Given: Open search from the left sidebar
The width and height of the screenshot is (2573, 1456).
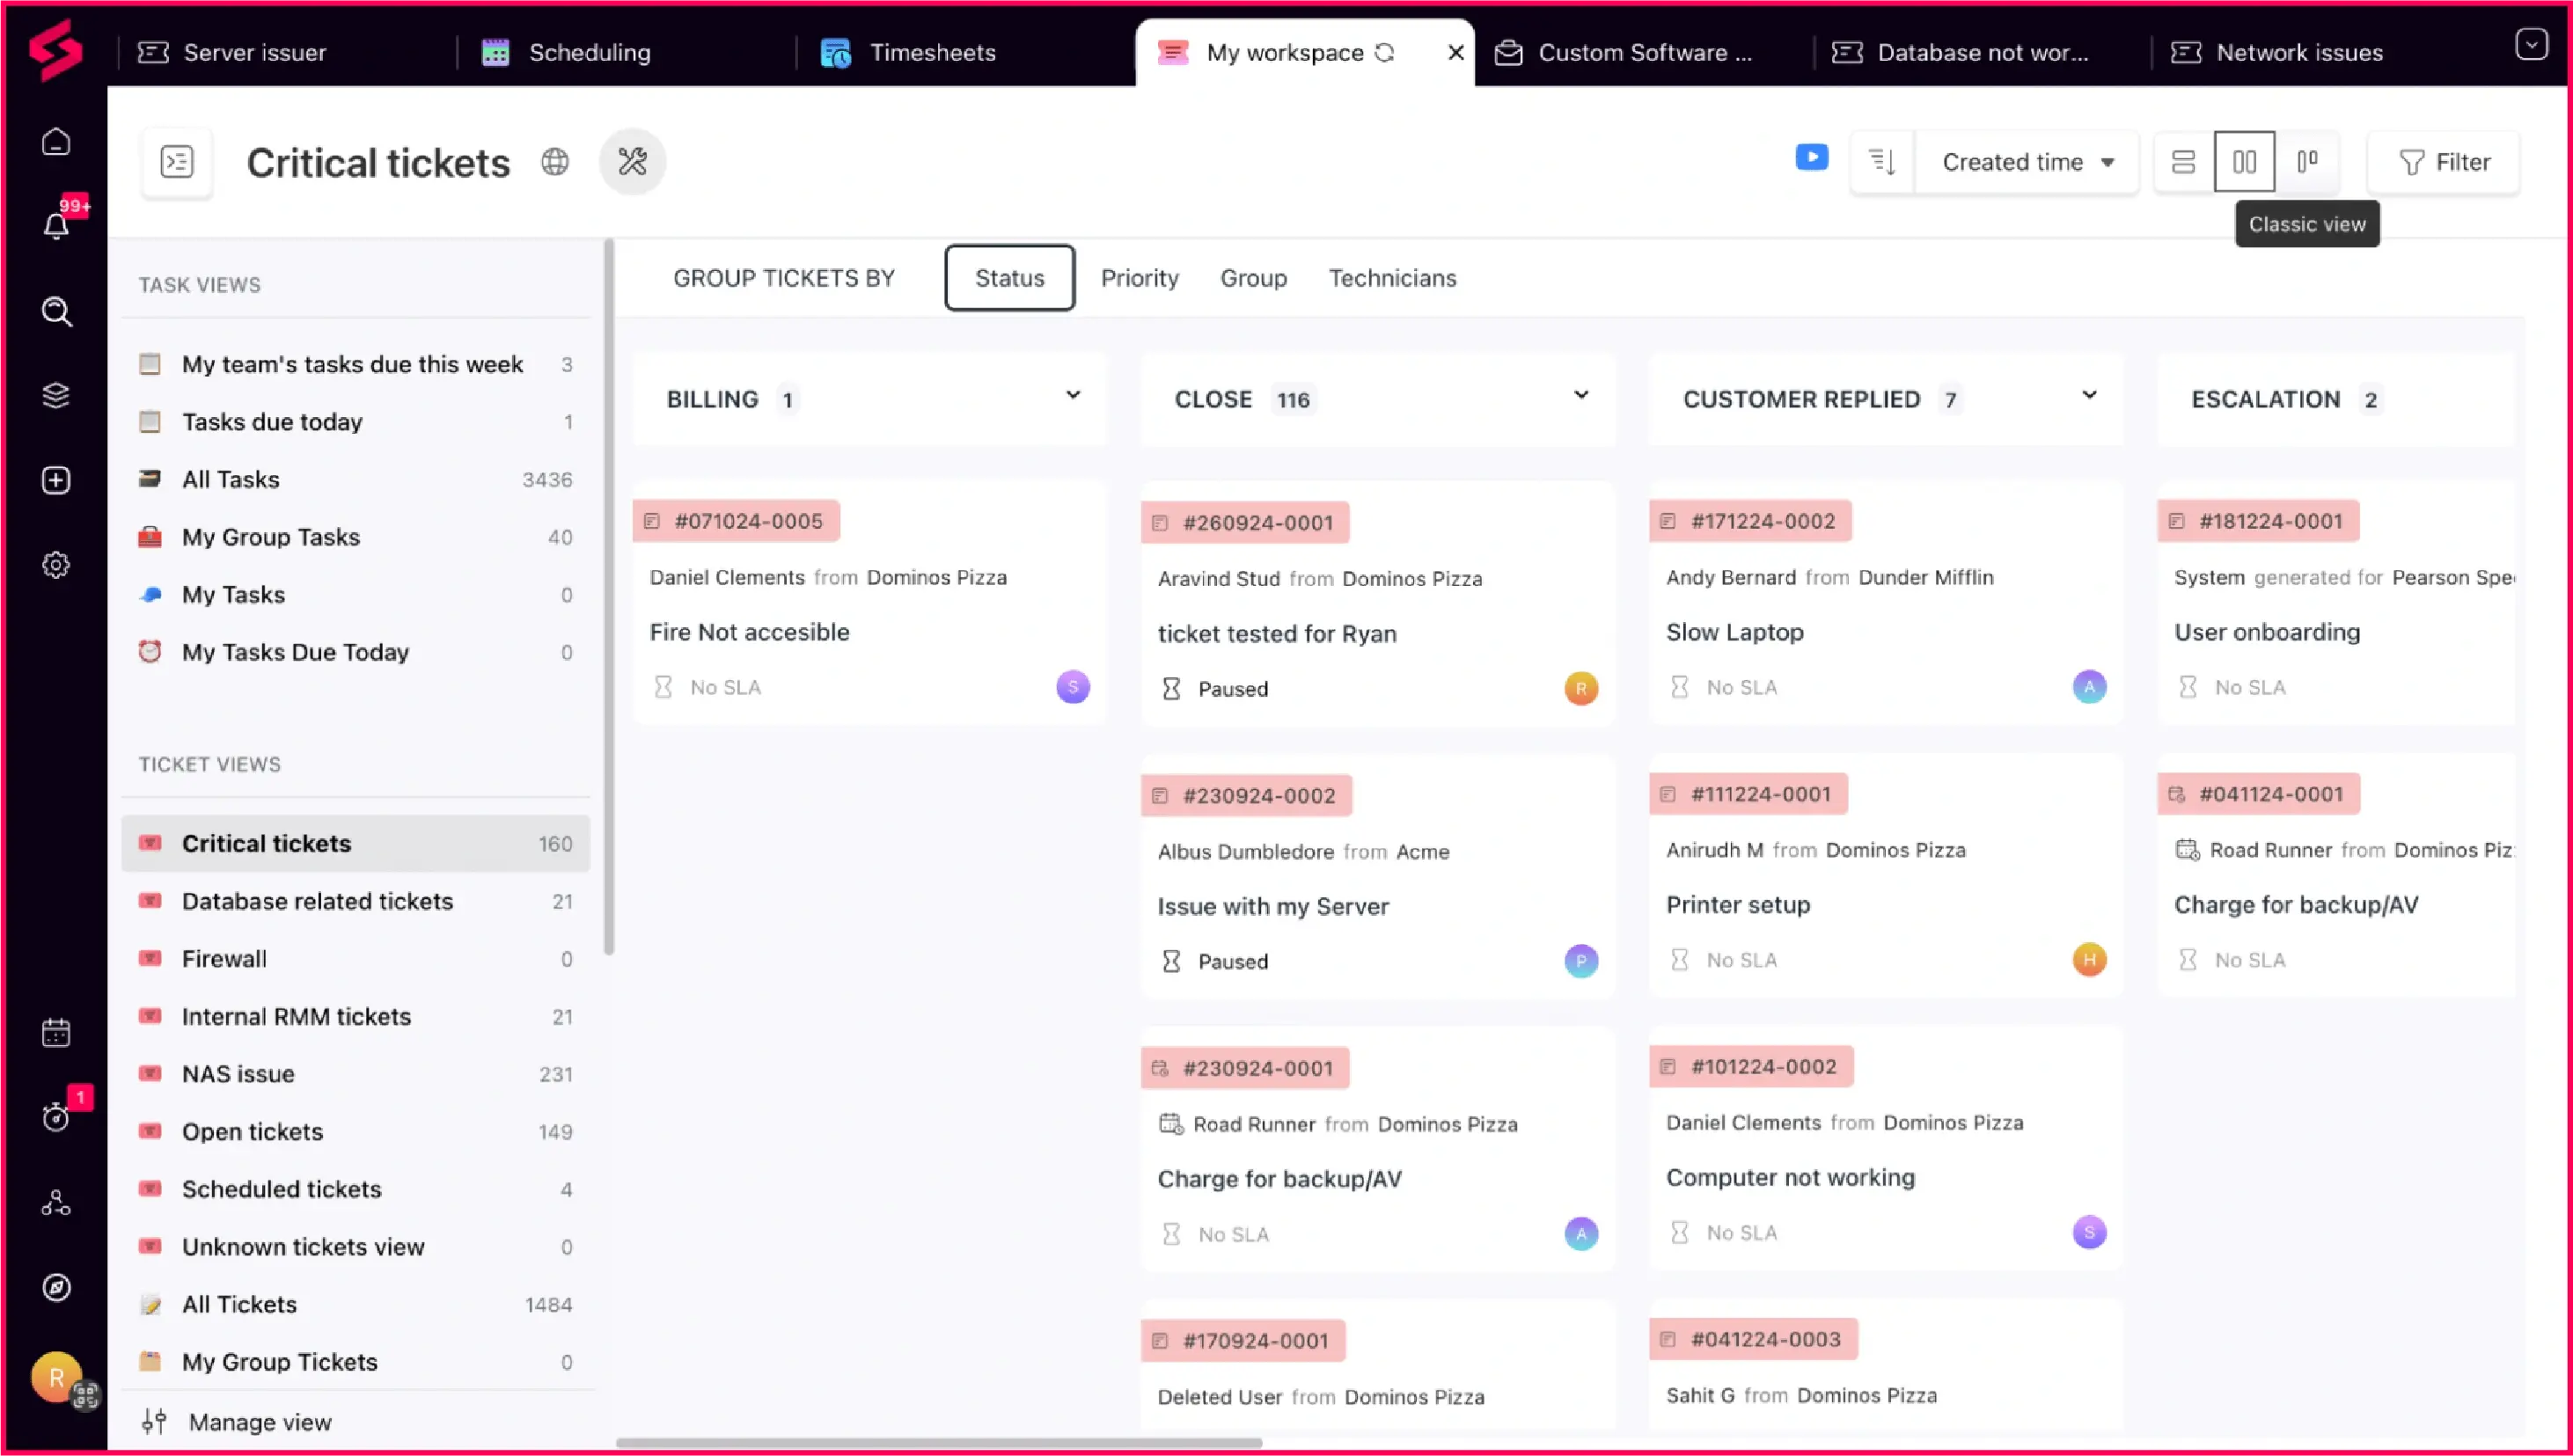Looking at the screenshot, I should [x=56, y=312].
